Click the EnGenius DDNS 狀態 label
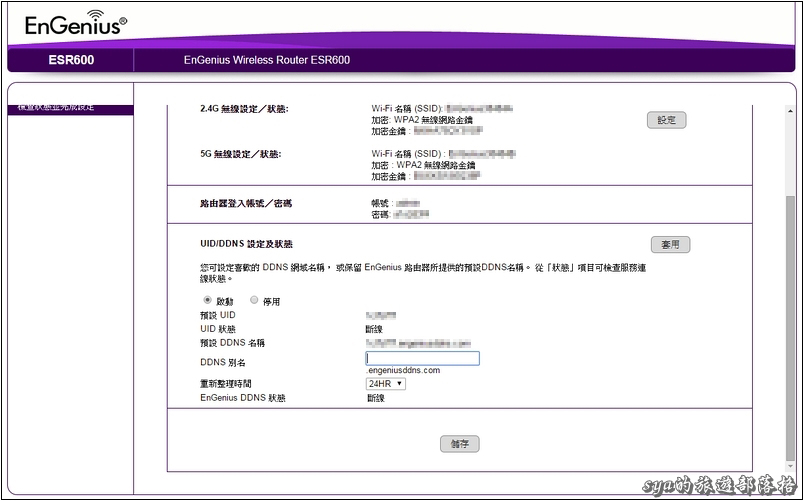This screenshot has height=501, width=804. [x=243, y=398]
